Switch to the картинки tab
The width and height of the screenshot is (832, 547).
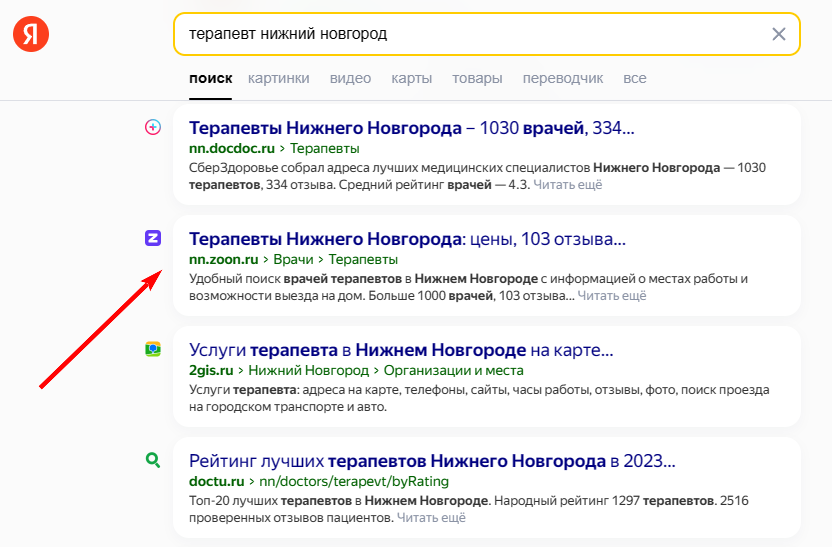click(x=279, y=79)
